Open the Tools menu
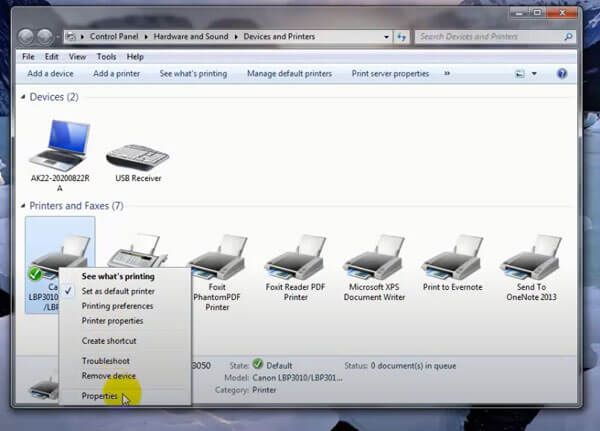This screenshot has width=600, height=431. pos(106,57)
